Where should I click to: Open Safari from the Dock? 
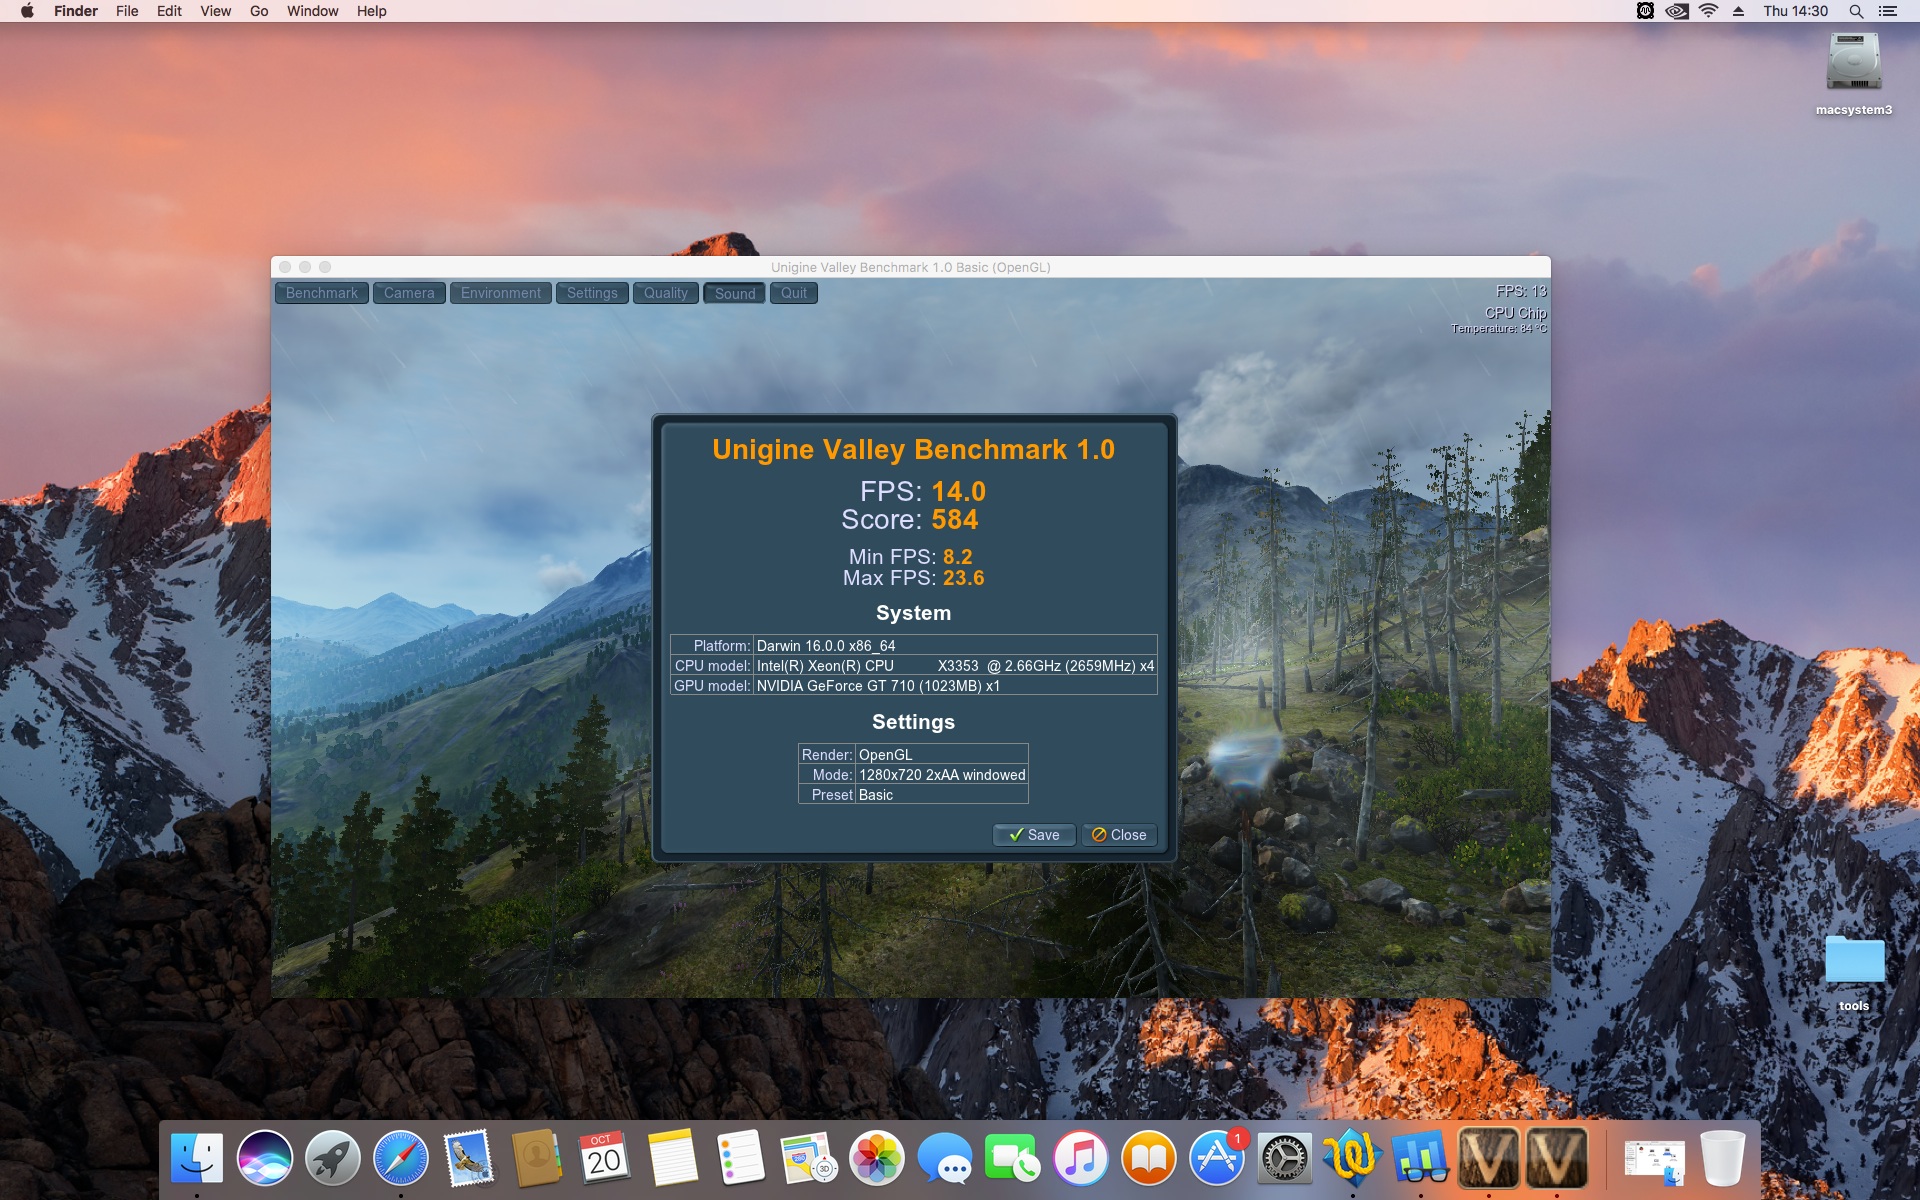(x=401, y=1159)
